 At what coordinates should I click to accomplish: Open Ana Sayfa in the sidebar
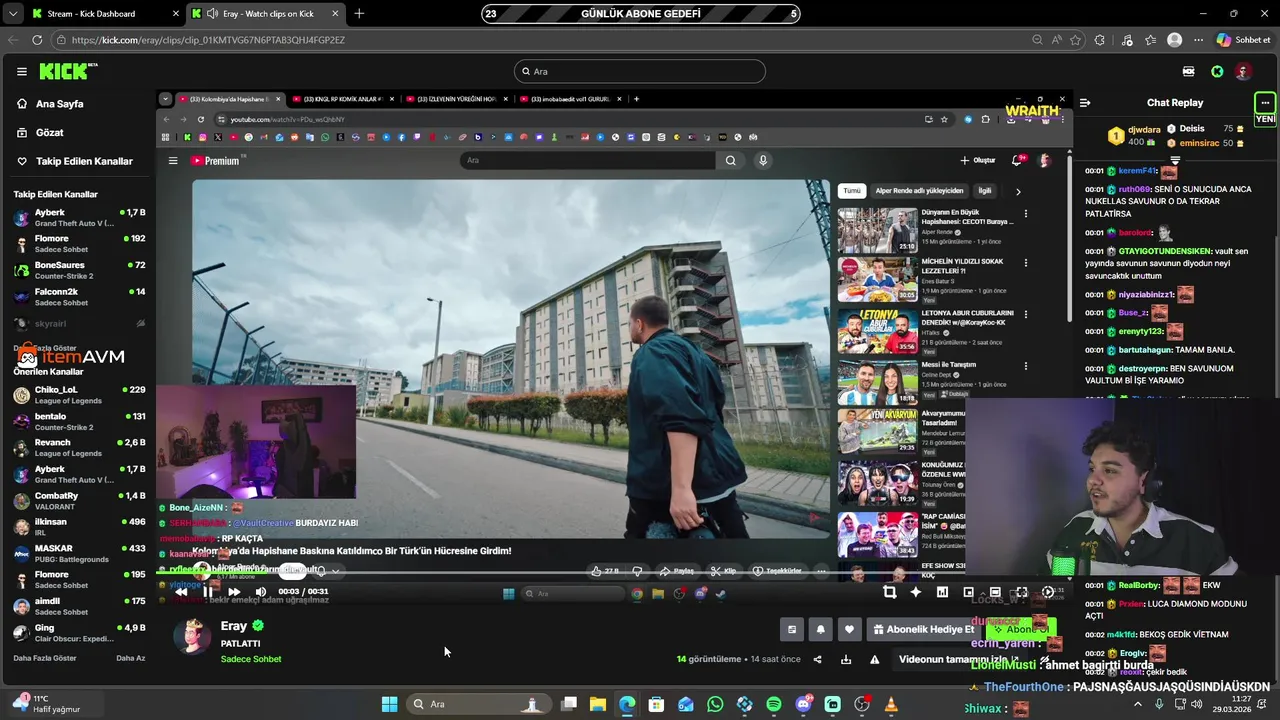coord(59,104)
